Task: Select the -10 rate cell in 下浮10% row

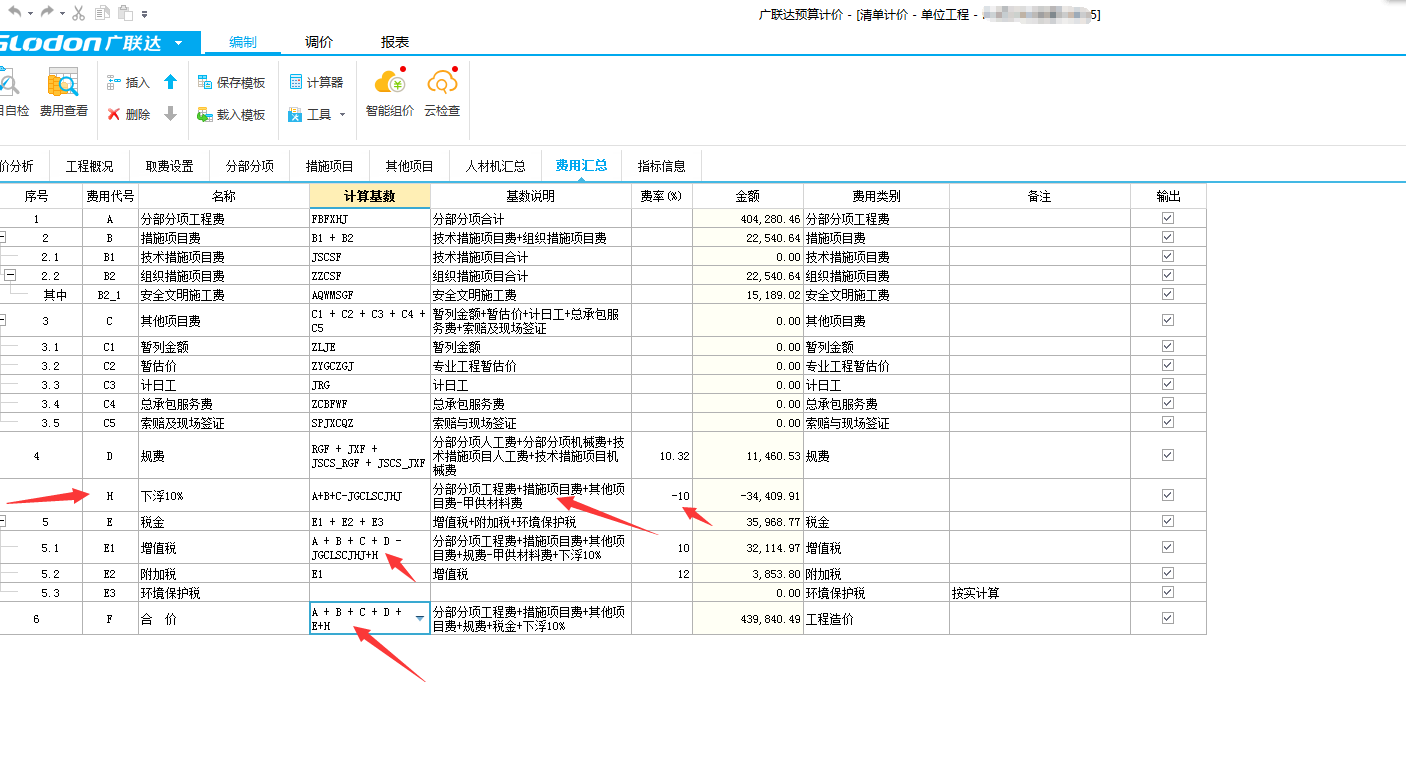Action: point(662,495)
